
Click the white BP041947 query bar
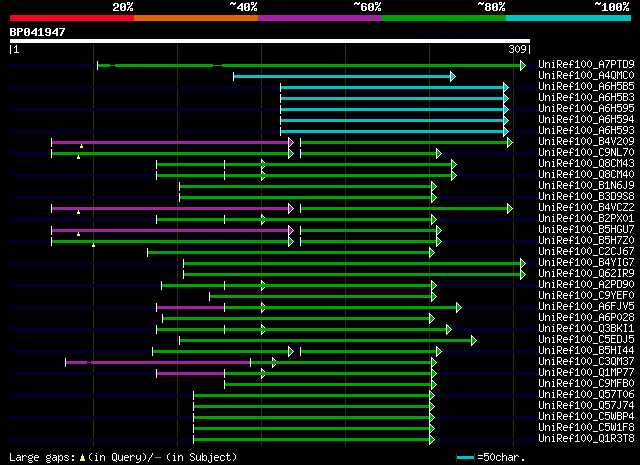click(270, 41)
